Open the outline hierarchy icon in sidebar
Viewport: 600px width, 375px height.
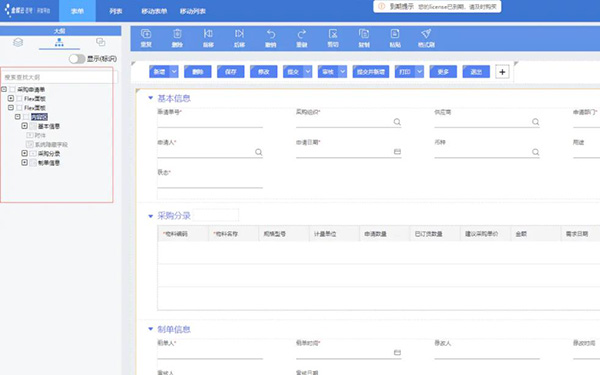pyautogui.click(x=59, y=42)
